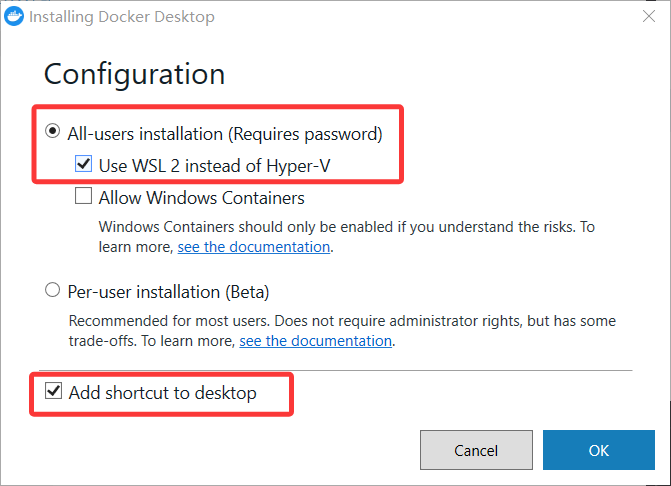Confirm configuration with the OK button
Screen dimensions: 671x486
(x=599, y=450)
